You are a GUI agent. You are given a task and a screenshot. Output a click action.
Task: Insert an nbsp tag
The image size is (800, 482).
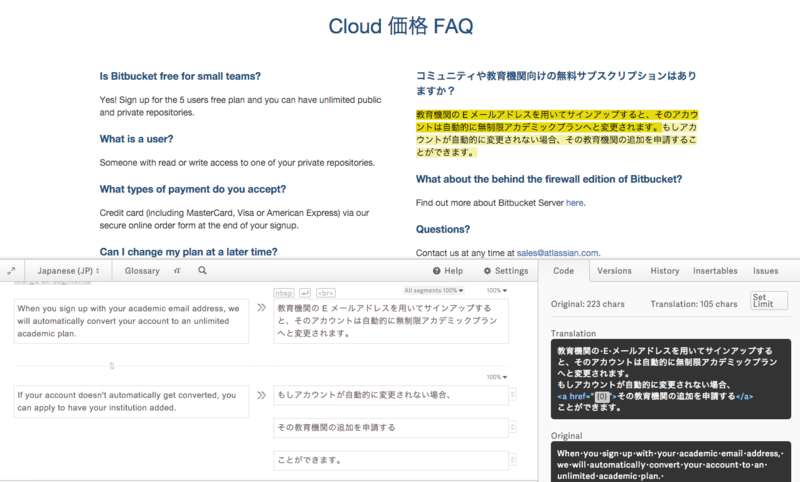(x=284, y=293)
